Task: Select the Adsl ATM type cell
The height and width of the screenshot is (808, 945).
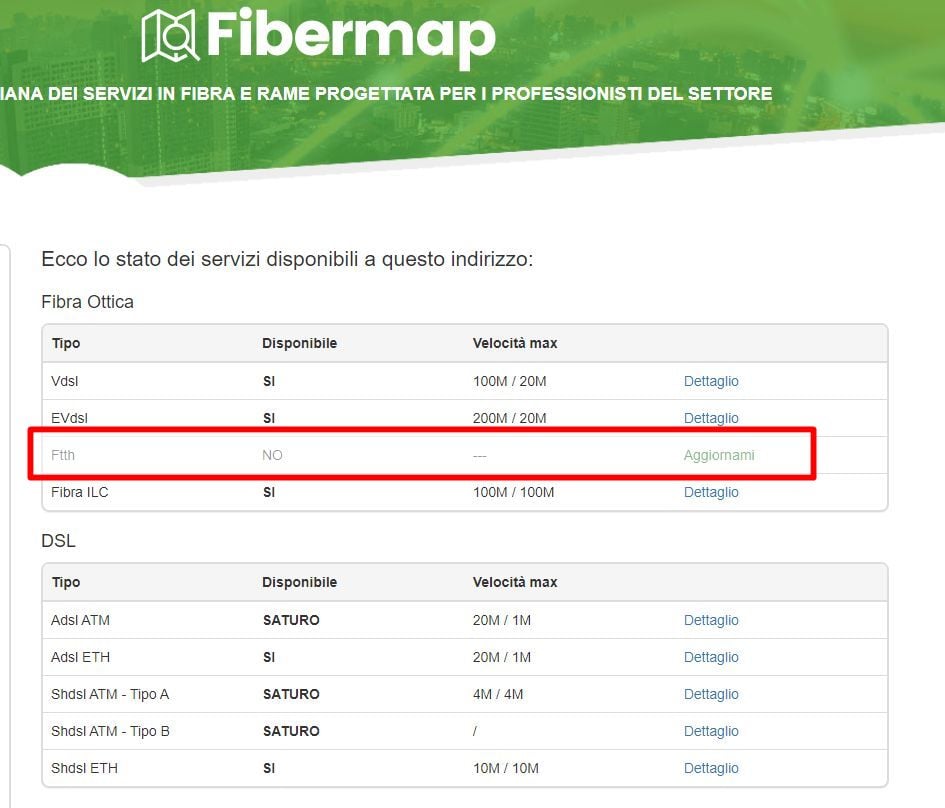Action: pyautogui.click(x=80, y=621)
